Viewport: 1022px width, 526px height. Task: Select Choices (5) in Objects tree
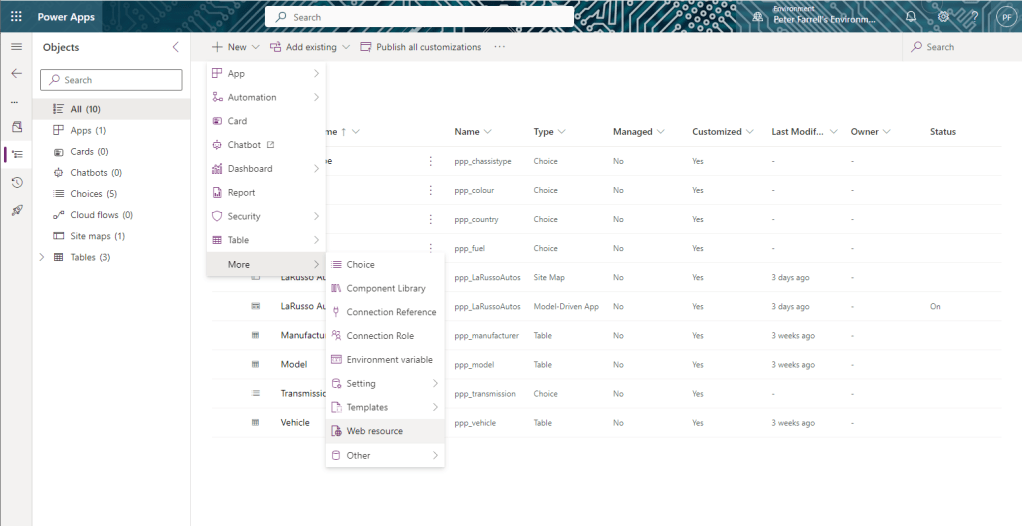pyautogui.click(x=93, y=194)
